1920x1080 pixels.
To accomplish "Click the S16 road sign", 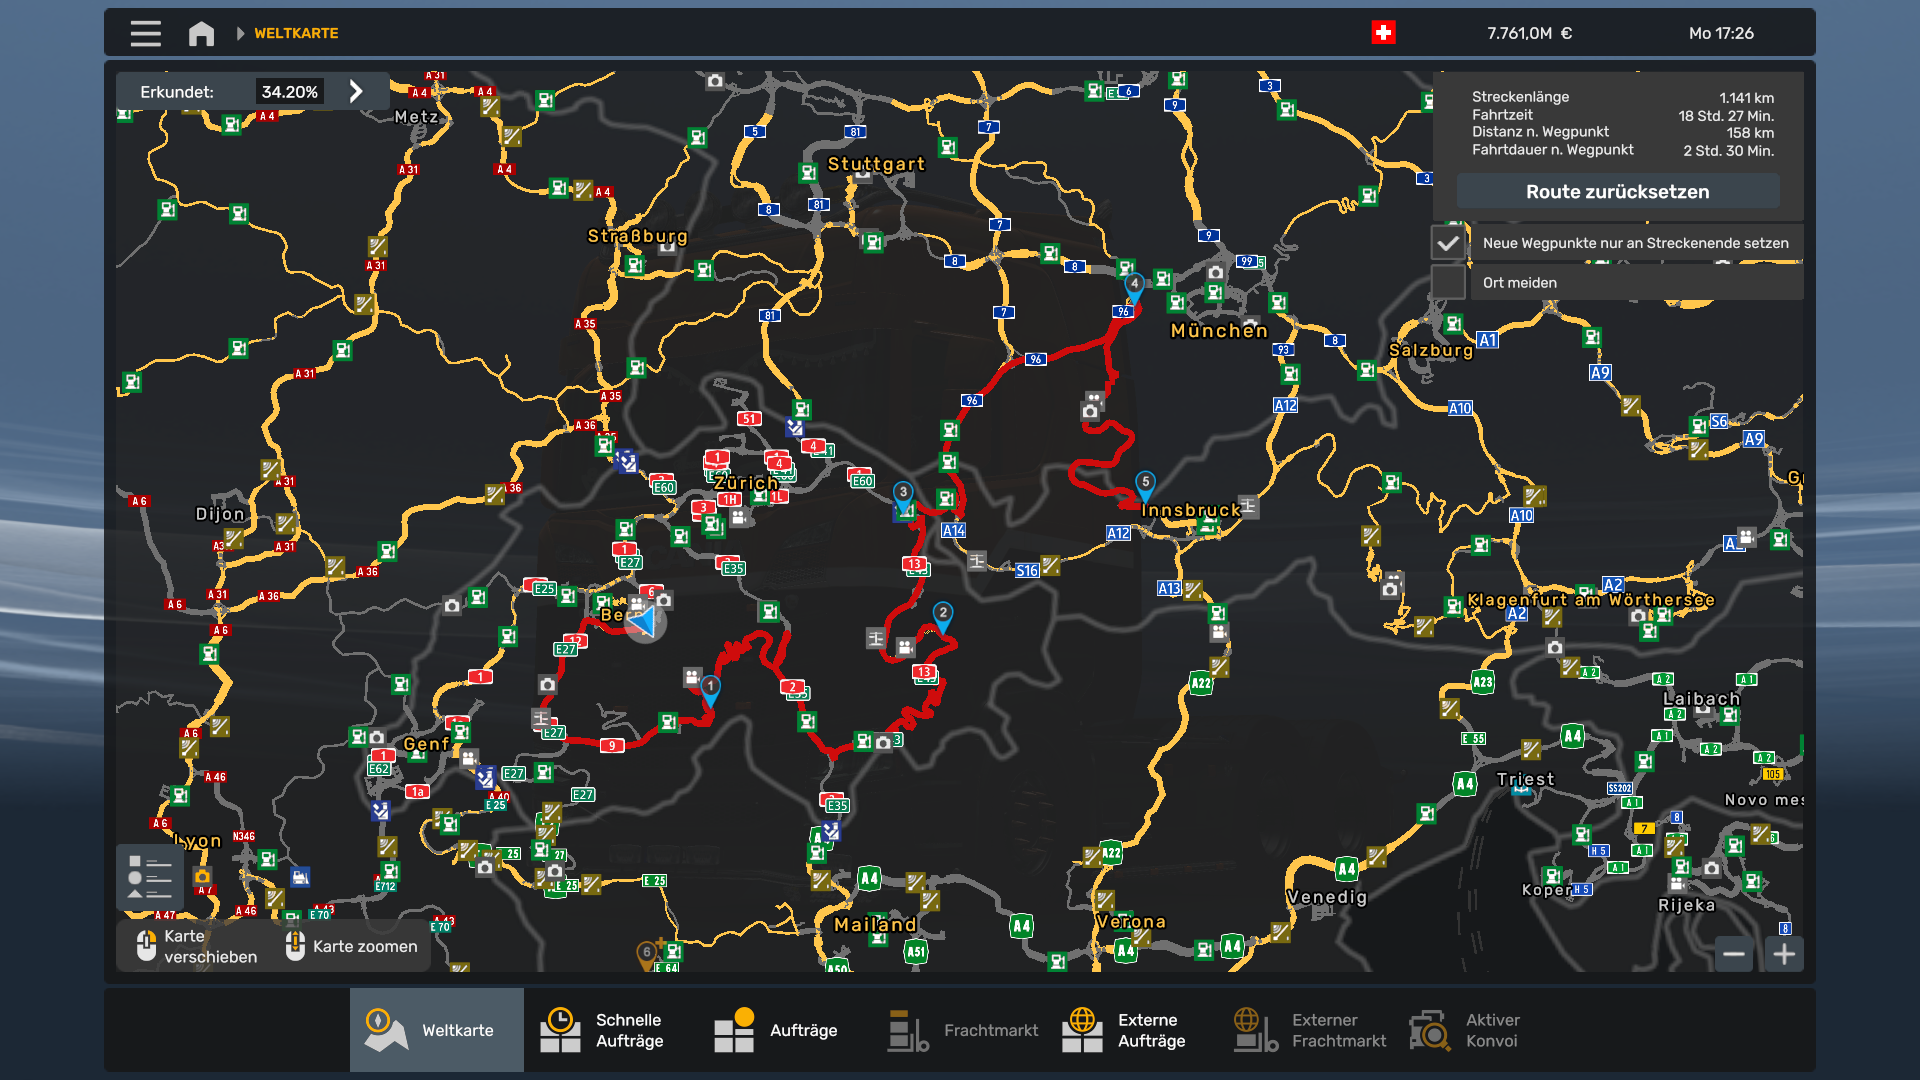I will pos(1027,571).
